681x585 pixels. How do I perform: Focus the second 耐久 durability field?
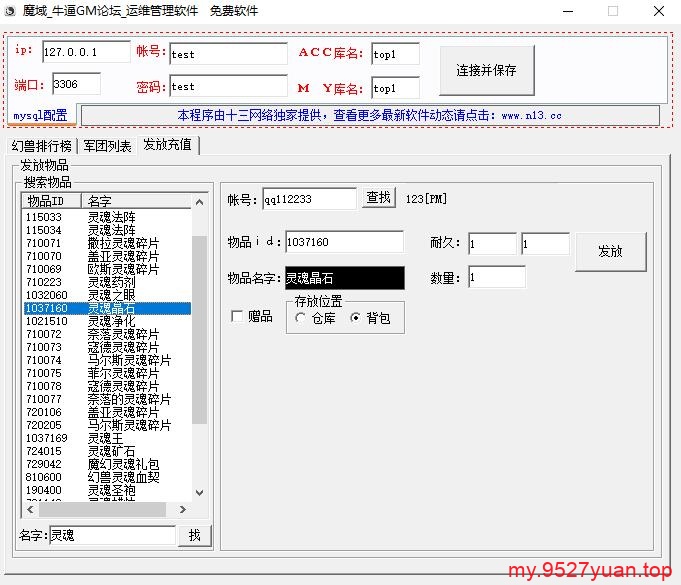point(545,244)
